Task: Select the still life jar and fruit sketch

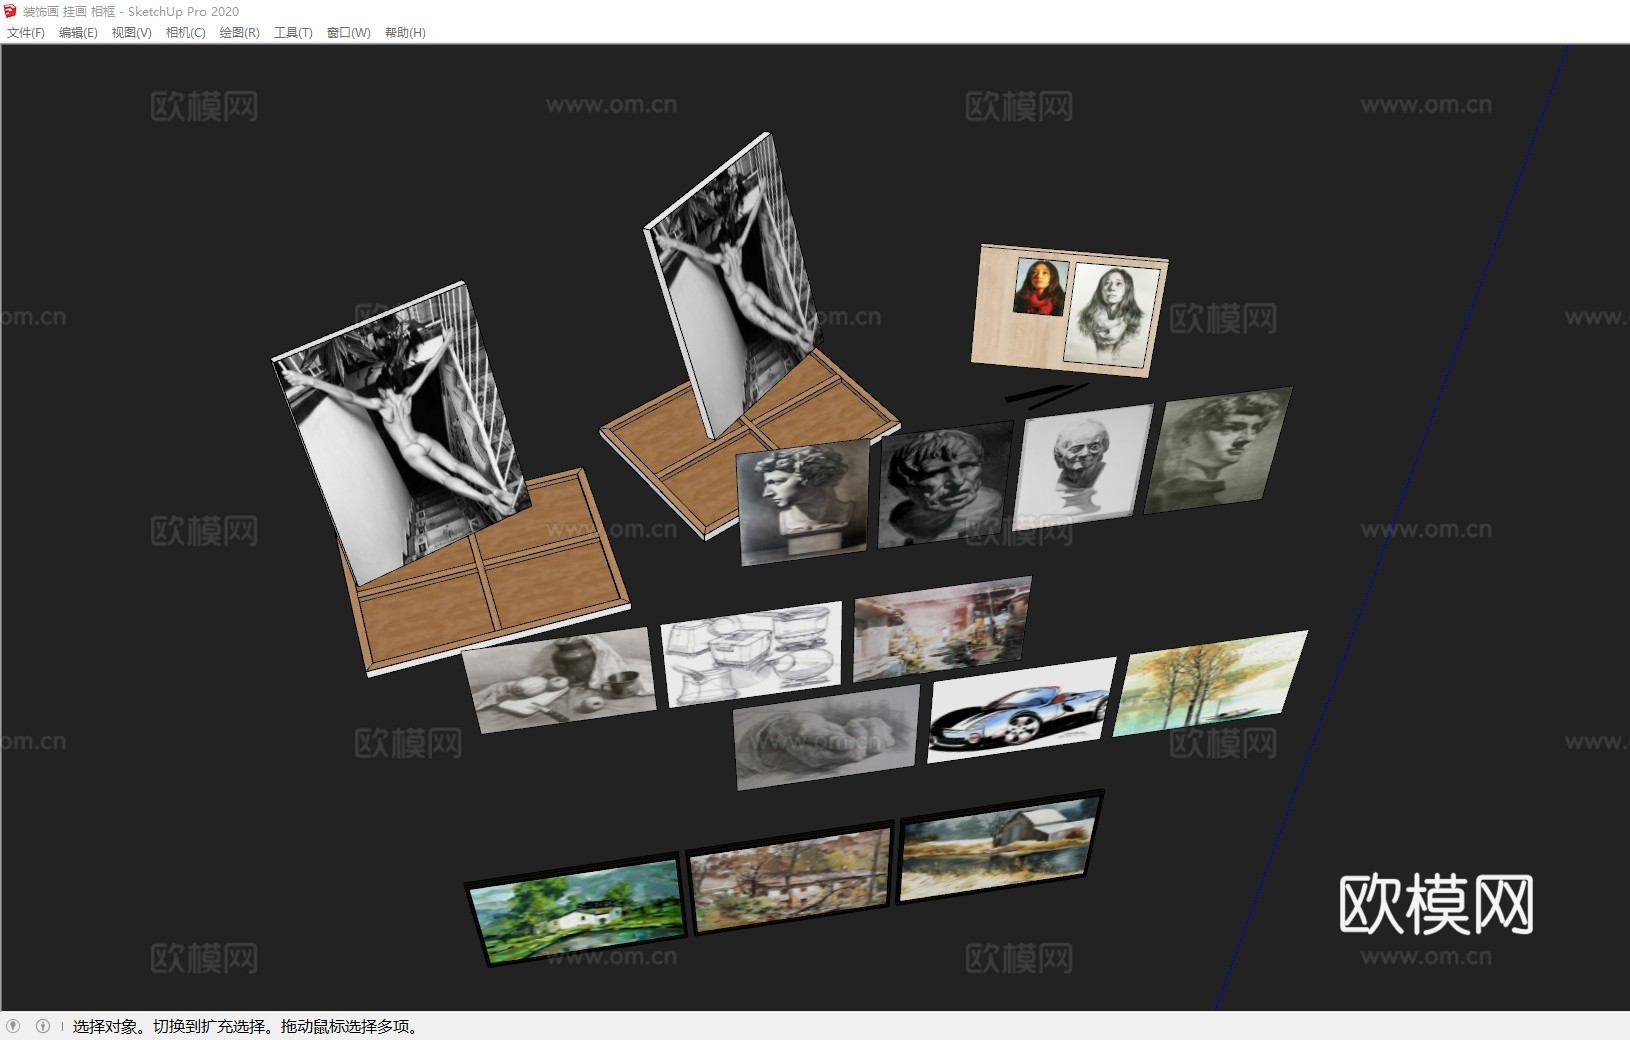Action: click(x=558, y=680)
